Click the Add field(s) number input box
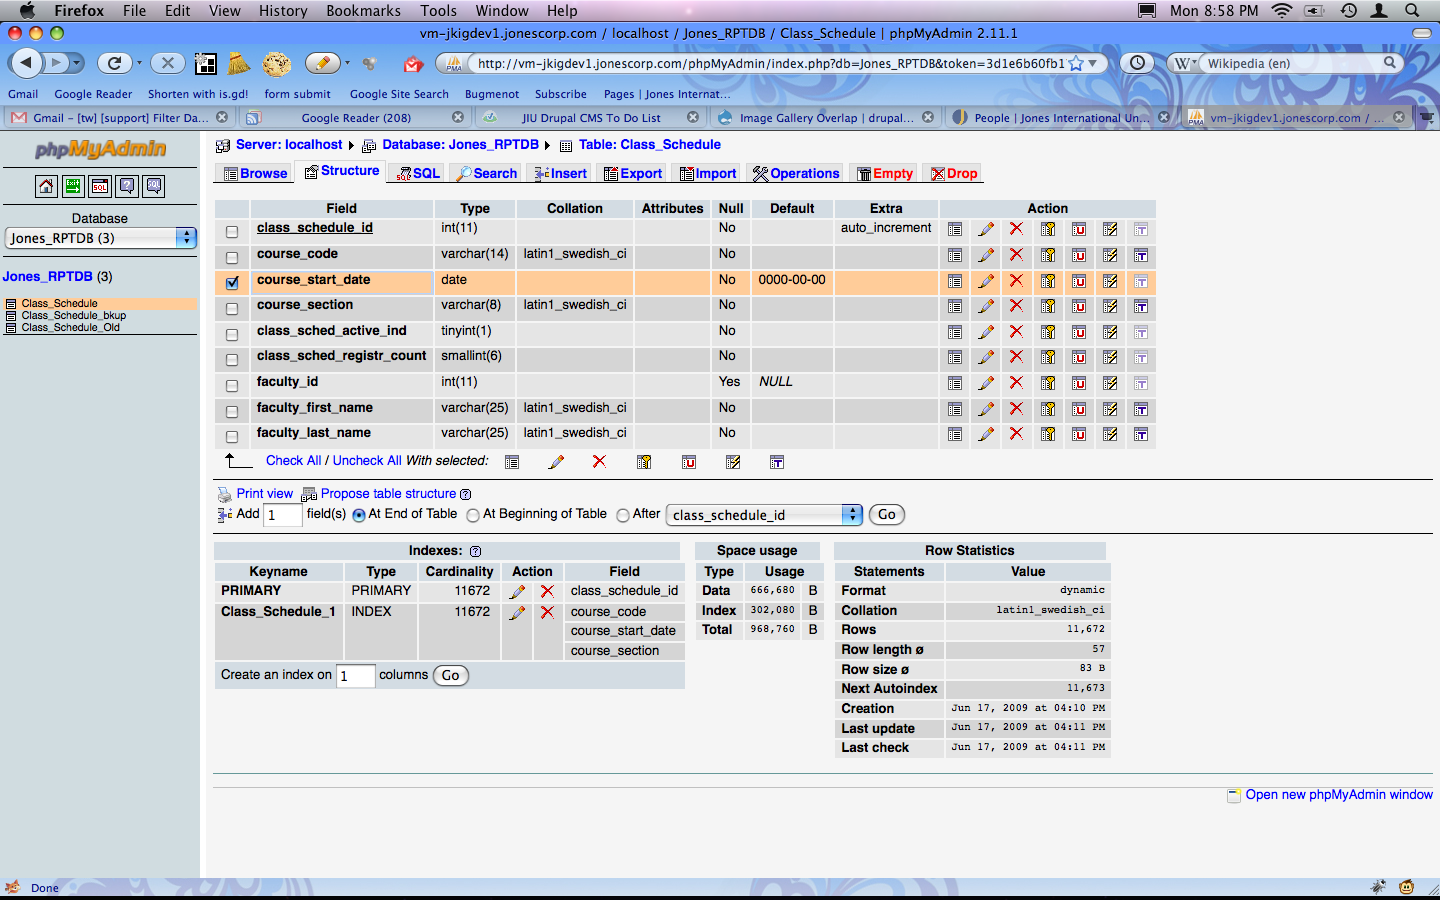The height and width of the screenshot is (900, 1440). [x=282, y=515]
